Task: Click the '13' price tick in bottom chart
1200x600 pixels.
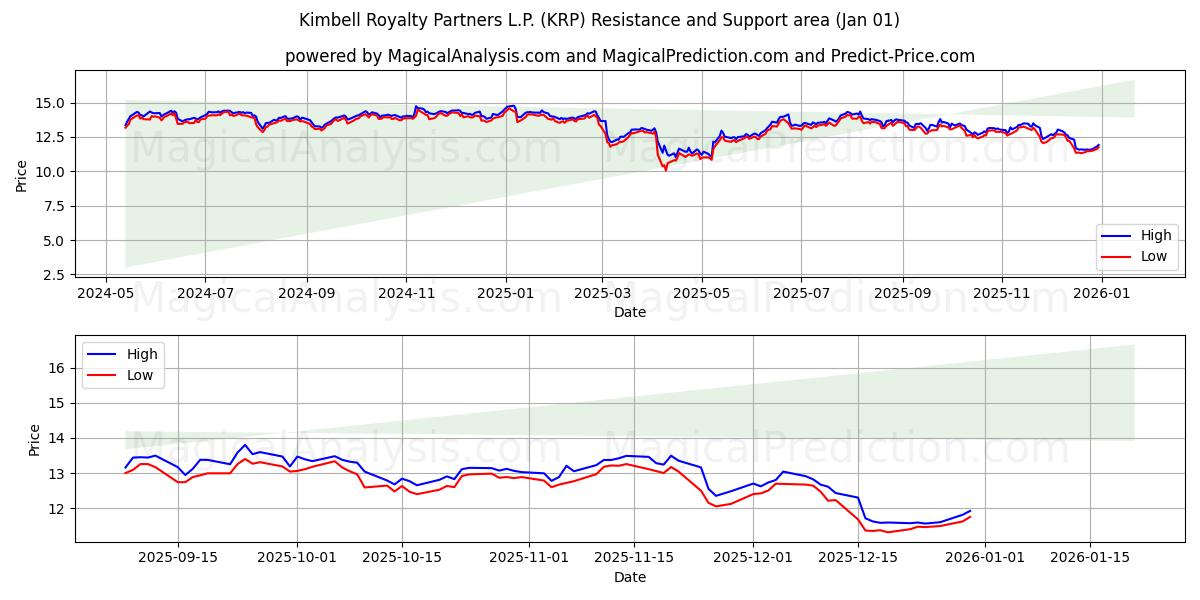Action: [x=58, y=473]
